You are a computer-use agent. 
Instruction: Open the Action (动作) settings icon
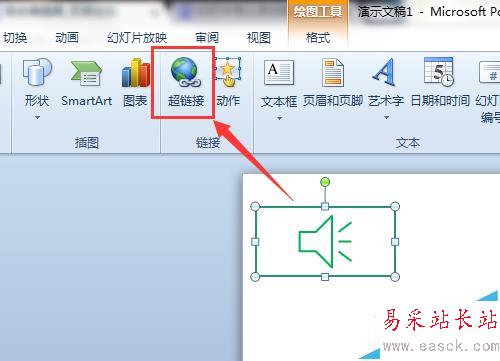(x=228, y=72)
